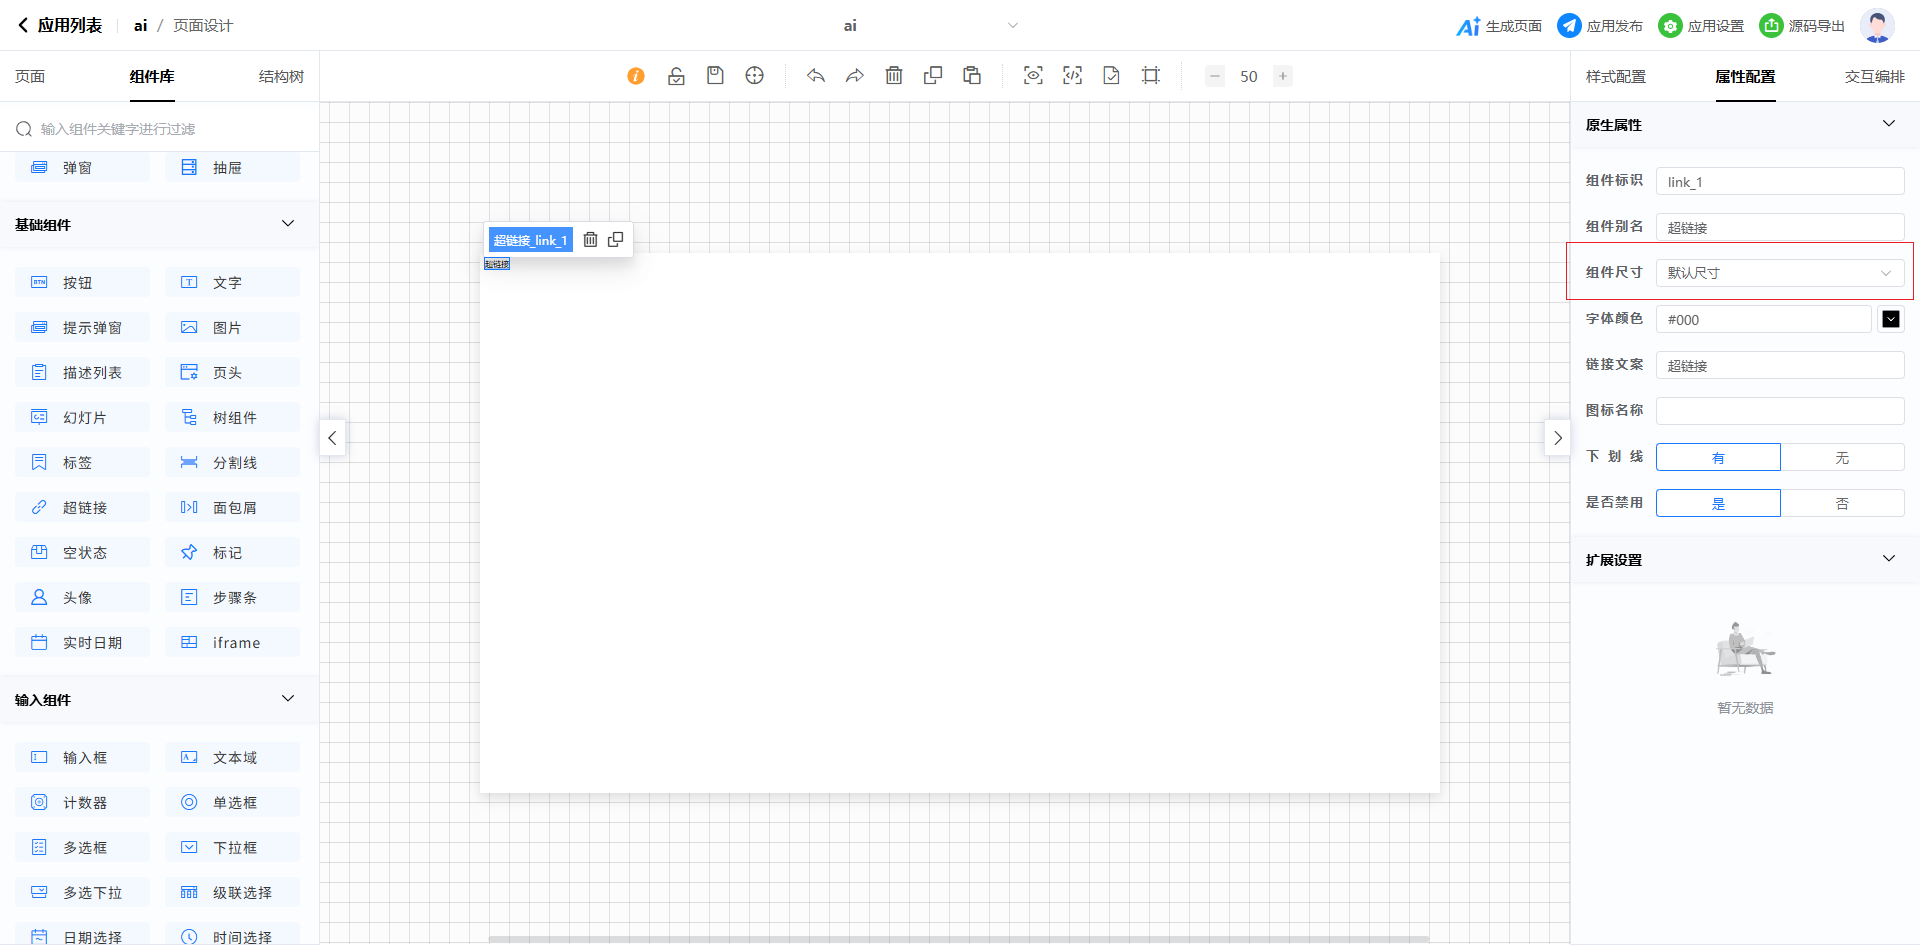Open the black font color swatch

(1891, 319)
